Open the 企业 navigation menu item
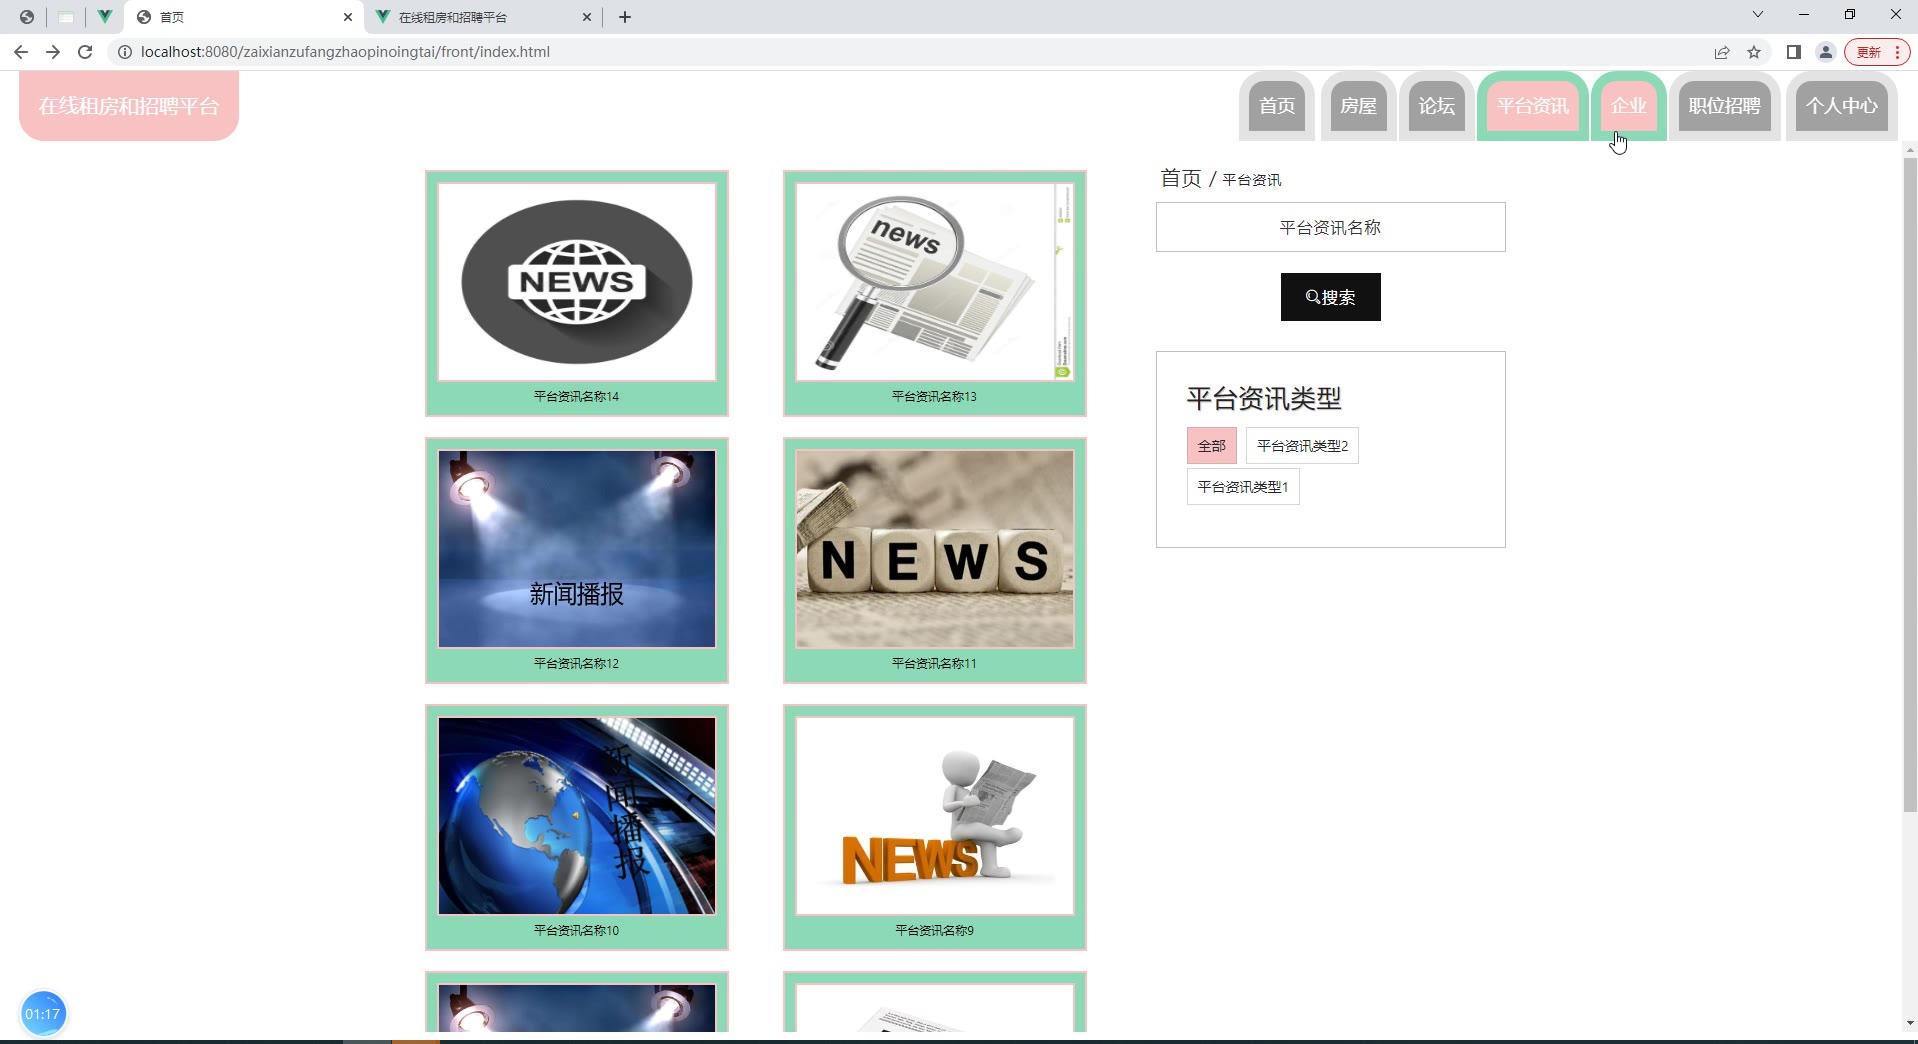The image size is (1918, 1044). 1629,106
